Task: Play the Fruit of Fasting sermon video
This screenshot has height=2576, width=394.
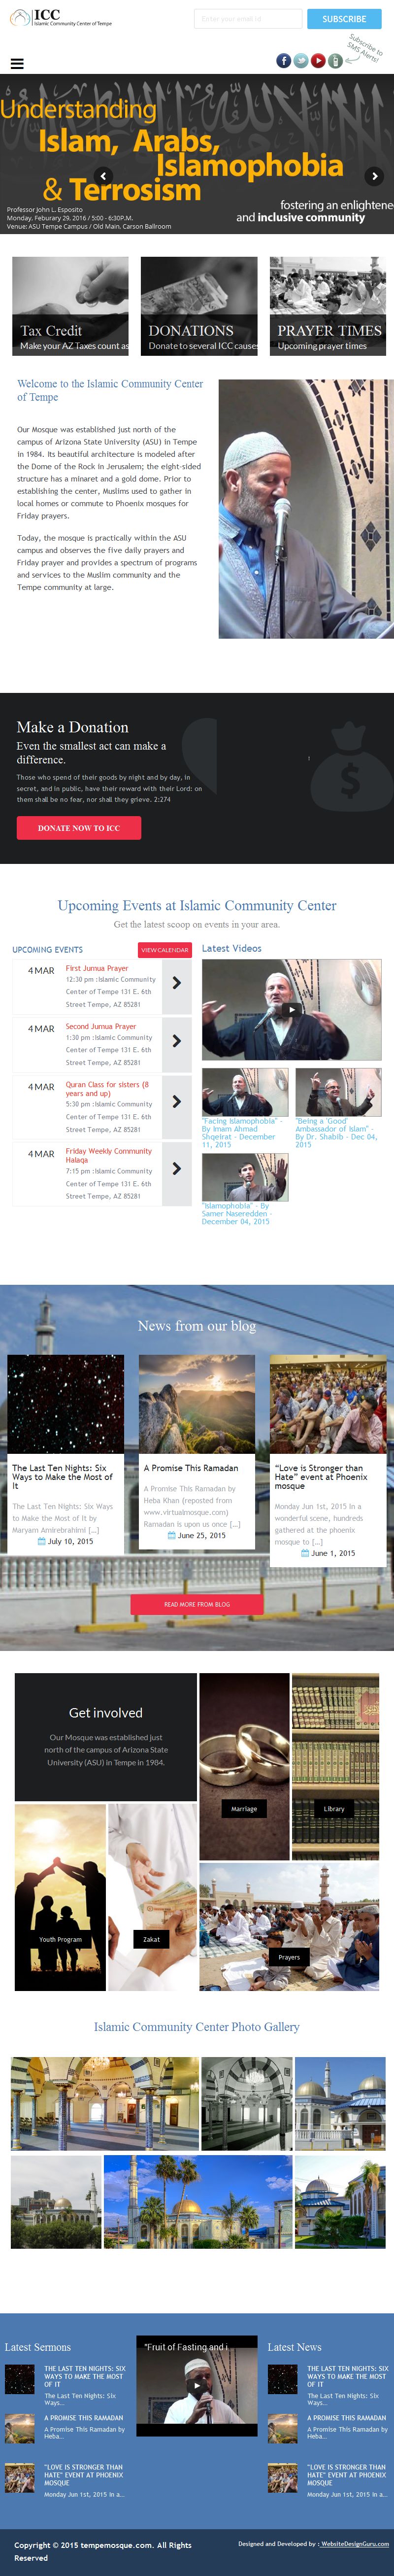Action: [x=197, y=2385]
